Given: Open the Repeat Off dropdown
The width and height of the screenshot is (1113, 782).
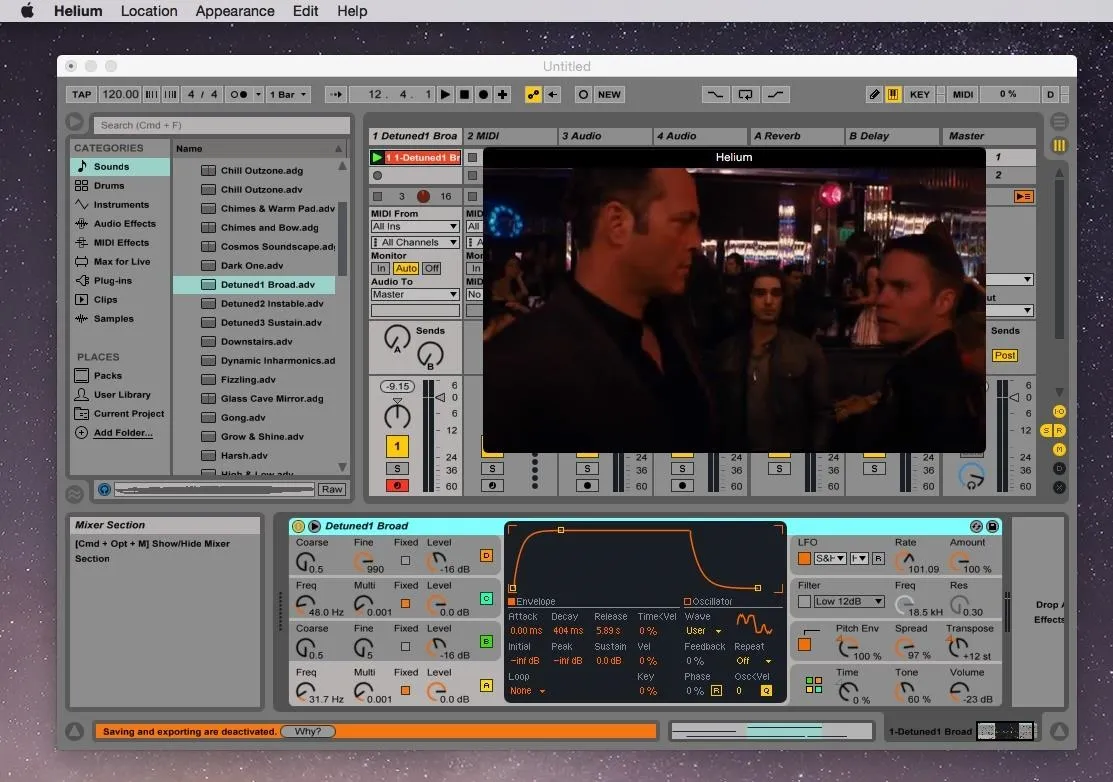Looking at the screenshot, I should (x=753, y=661).
